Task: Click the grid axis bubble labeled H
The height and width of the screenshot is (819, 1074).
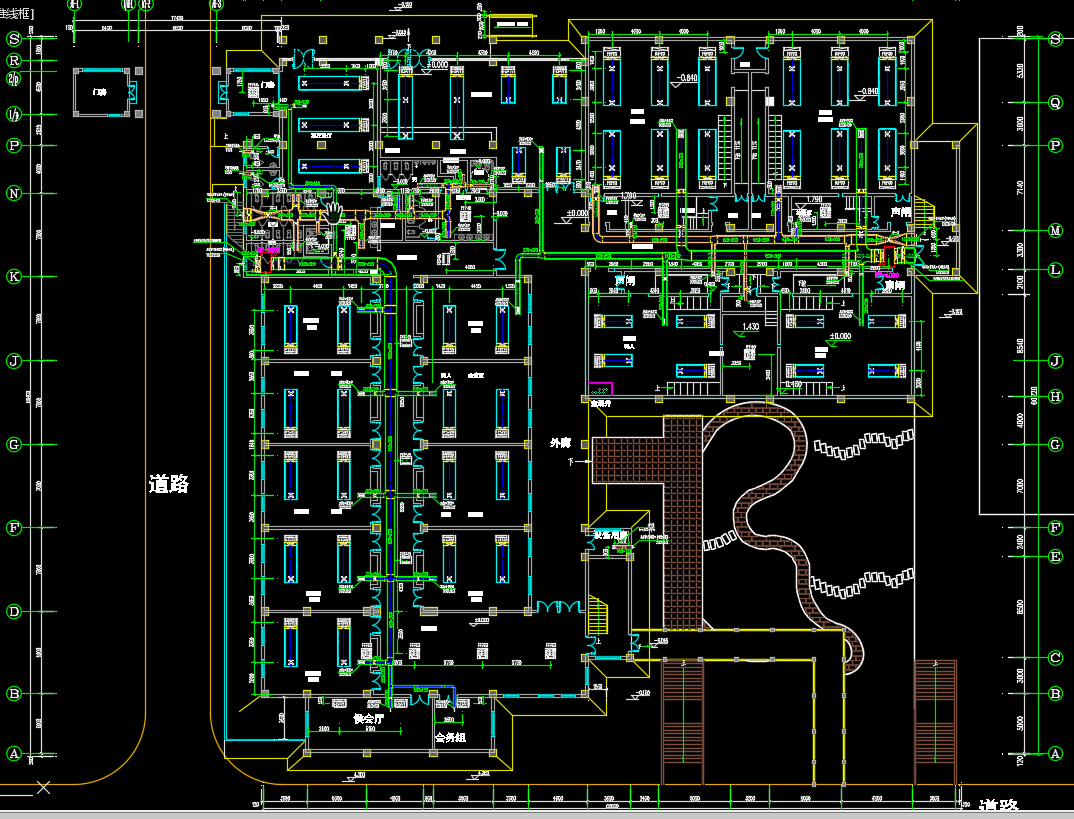Action: pyautogui.click(x=1055, y=397)
